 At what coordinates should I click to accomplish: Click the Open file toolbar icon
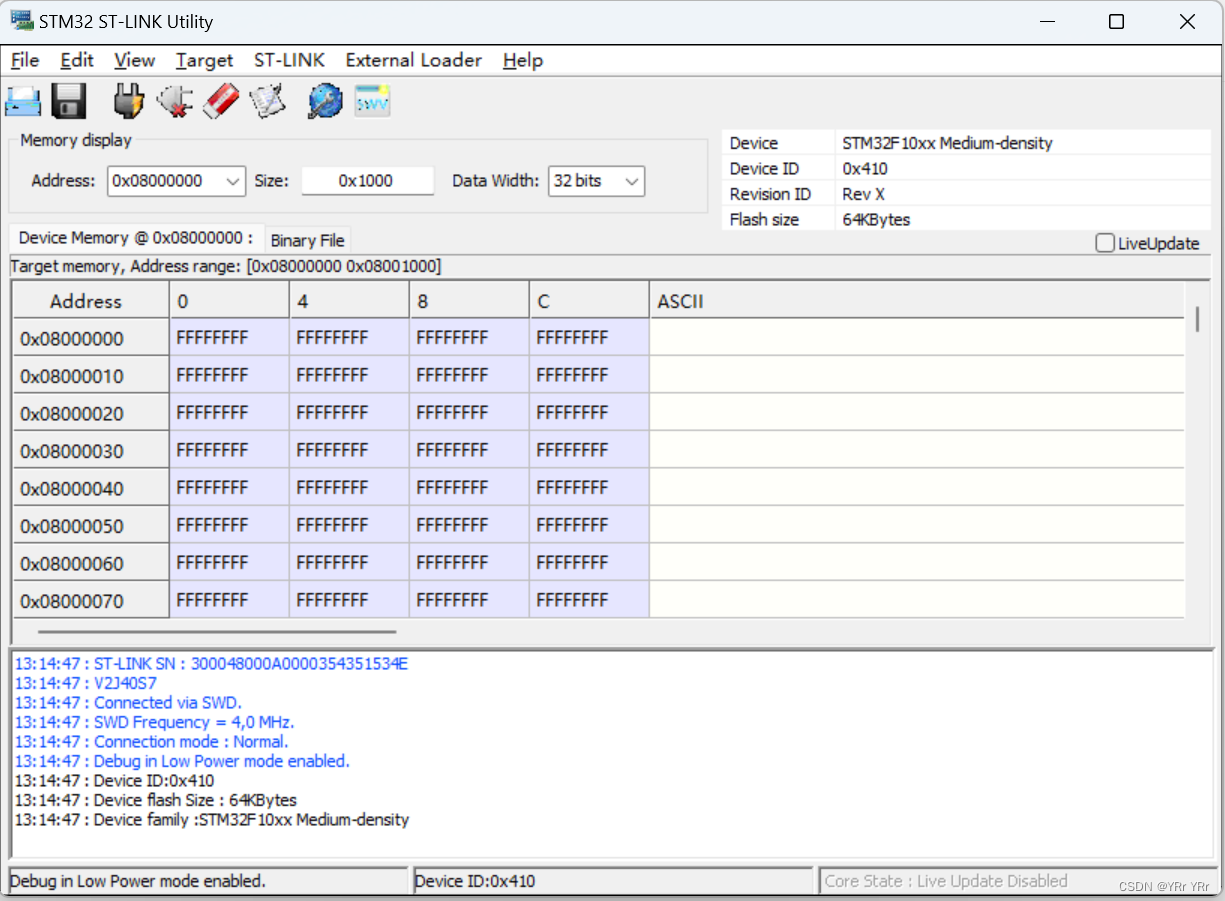point(23,101)
